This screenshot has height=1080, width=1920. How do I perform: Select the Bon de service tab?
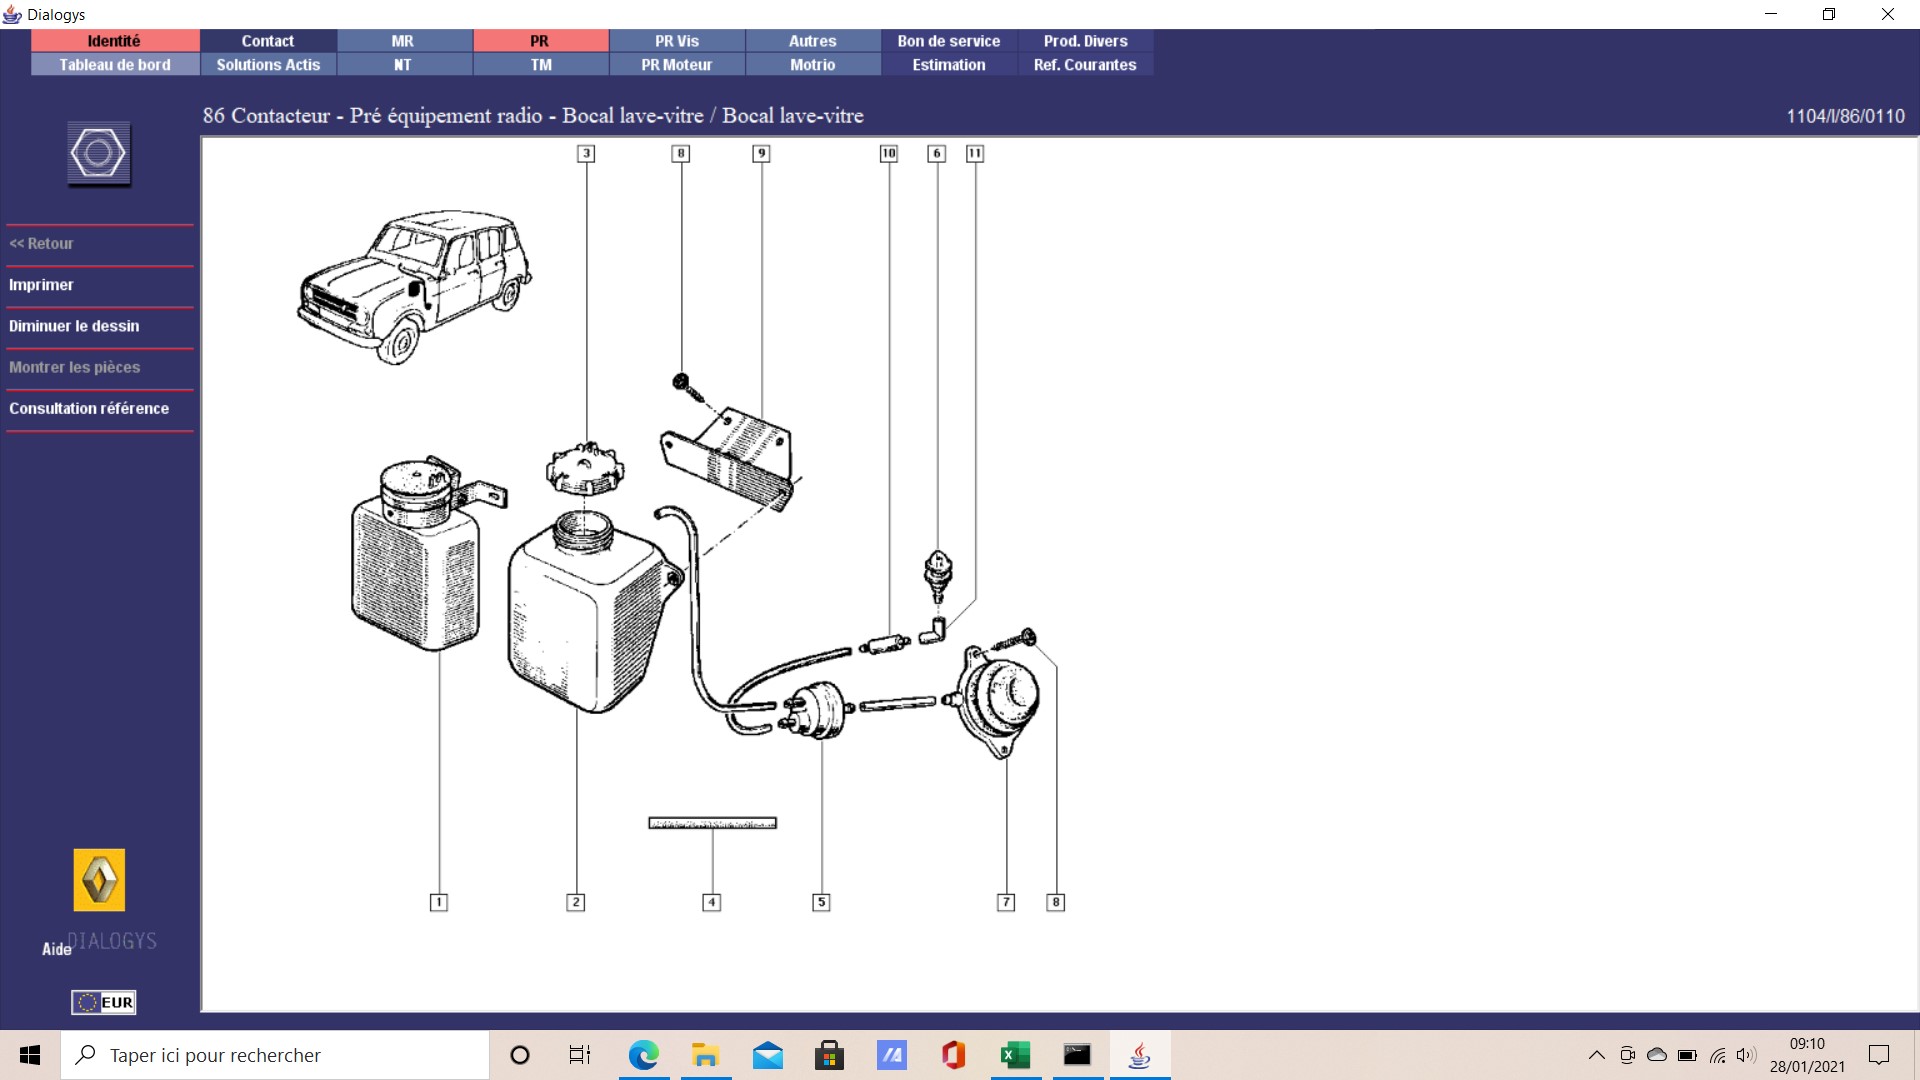click(x=948, y=41)
